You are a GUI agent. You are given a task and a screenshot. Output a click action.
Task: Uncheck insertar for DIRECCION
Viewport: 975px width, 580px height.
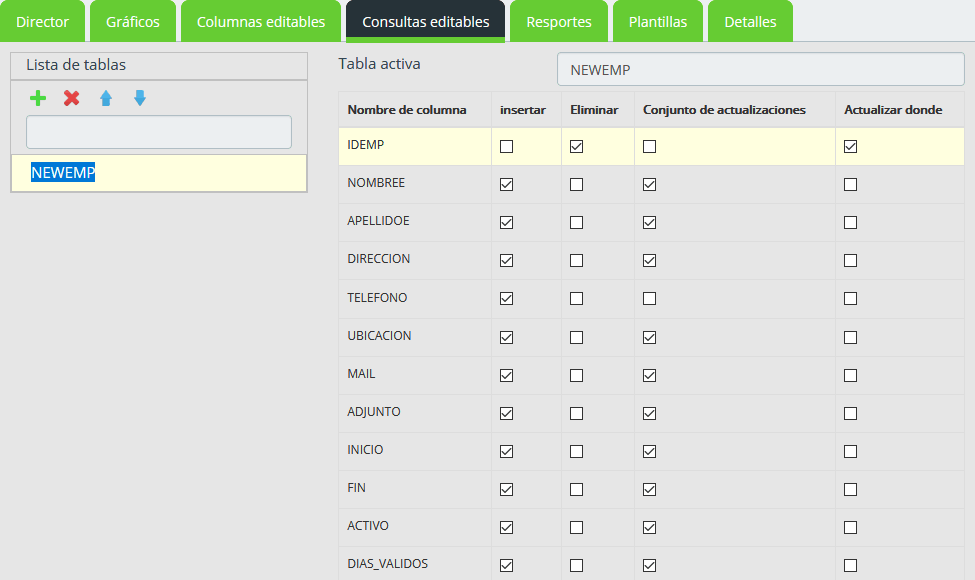pyautogui.click(x=507, y=260)
